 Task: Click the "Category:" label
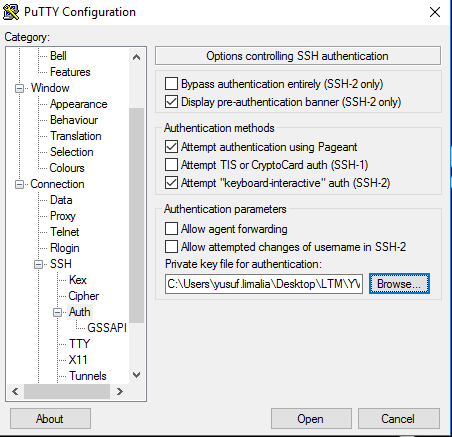[27, 37]
